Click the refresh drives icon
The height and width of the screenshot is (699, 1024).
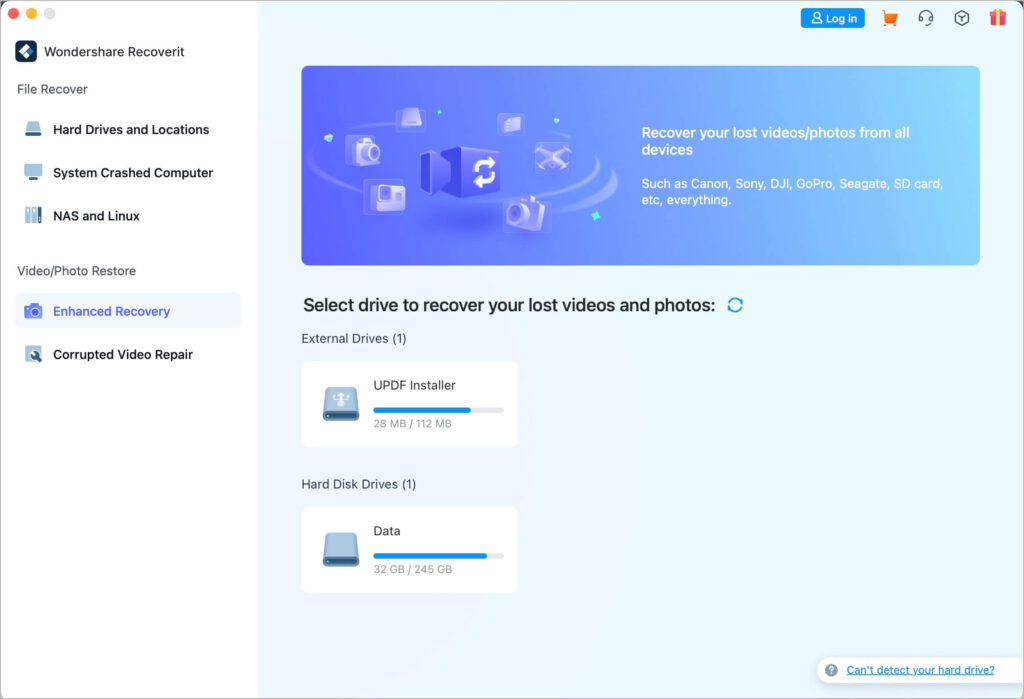click(x=735, y=305)
